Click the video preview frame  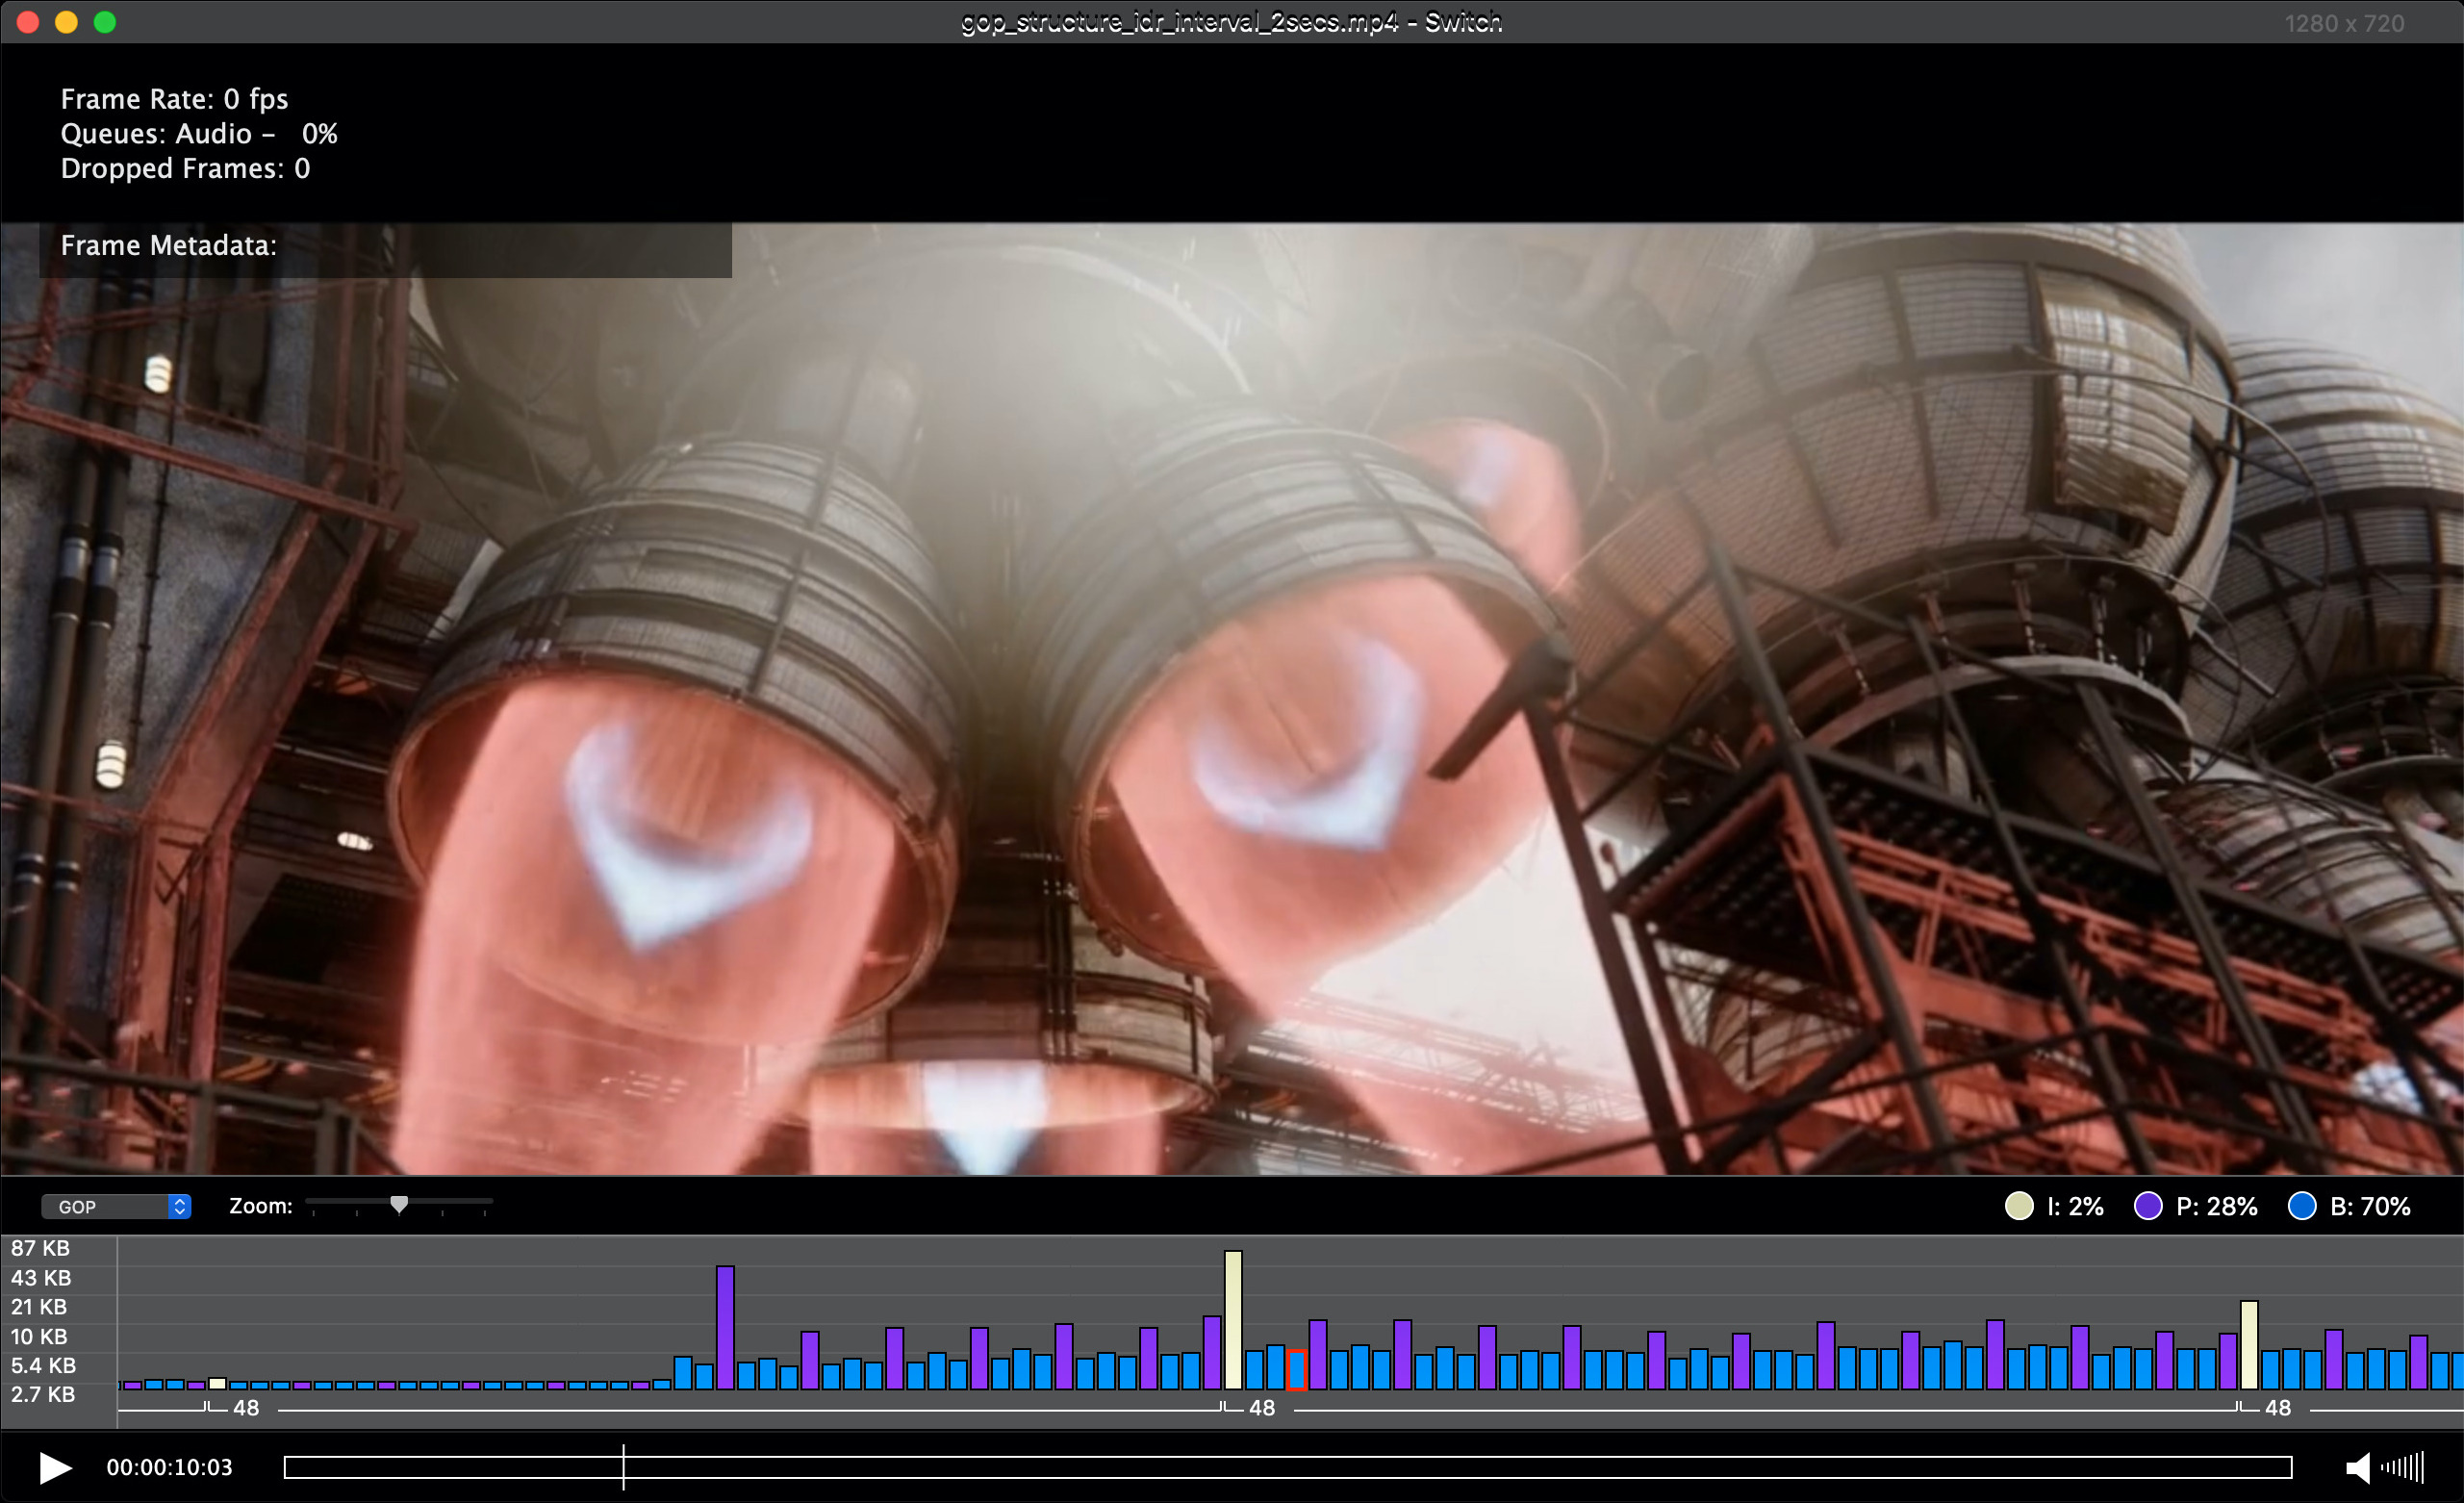click(x=1232, y=699)
